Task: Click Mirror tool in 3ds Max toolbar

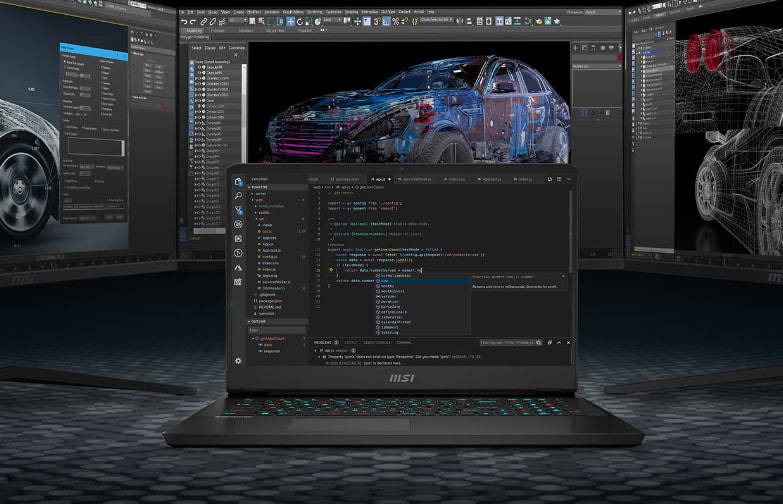Action: click(459, 21)
